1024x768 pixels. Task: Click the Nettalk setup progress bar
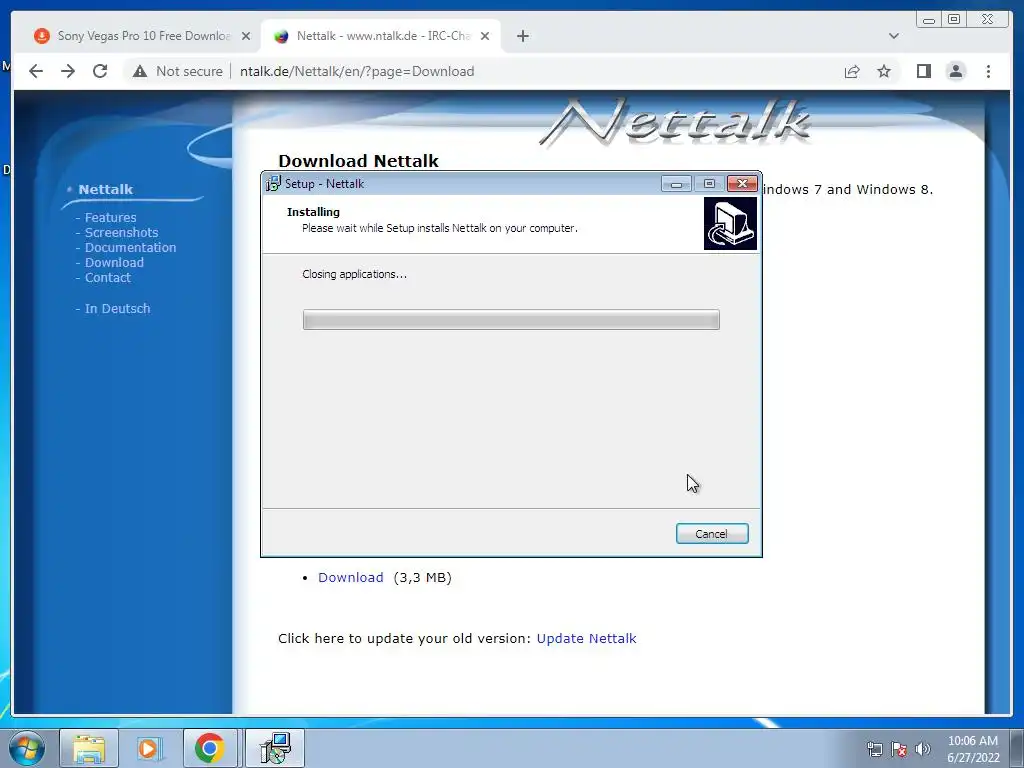tap(511, 320)
